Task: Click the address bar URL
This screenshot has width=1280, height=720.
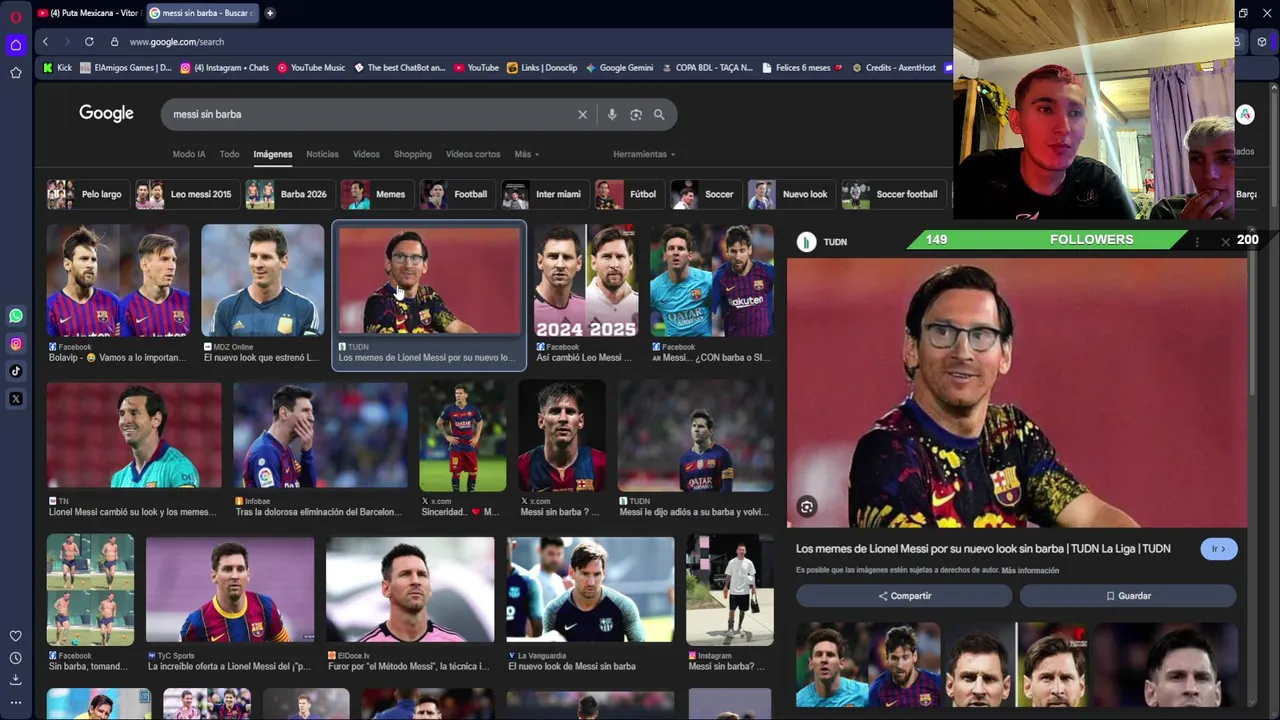Action: pyautogui.click(x=176, y=42)
